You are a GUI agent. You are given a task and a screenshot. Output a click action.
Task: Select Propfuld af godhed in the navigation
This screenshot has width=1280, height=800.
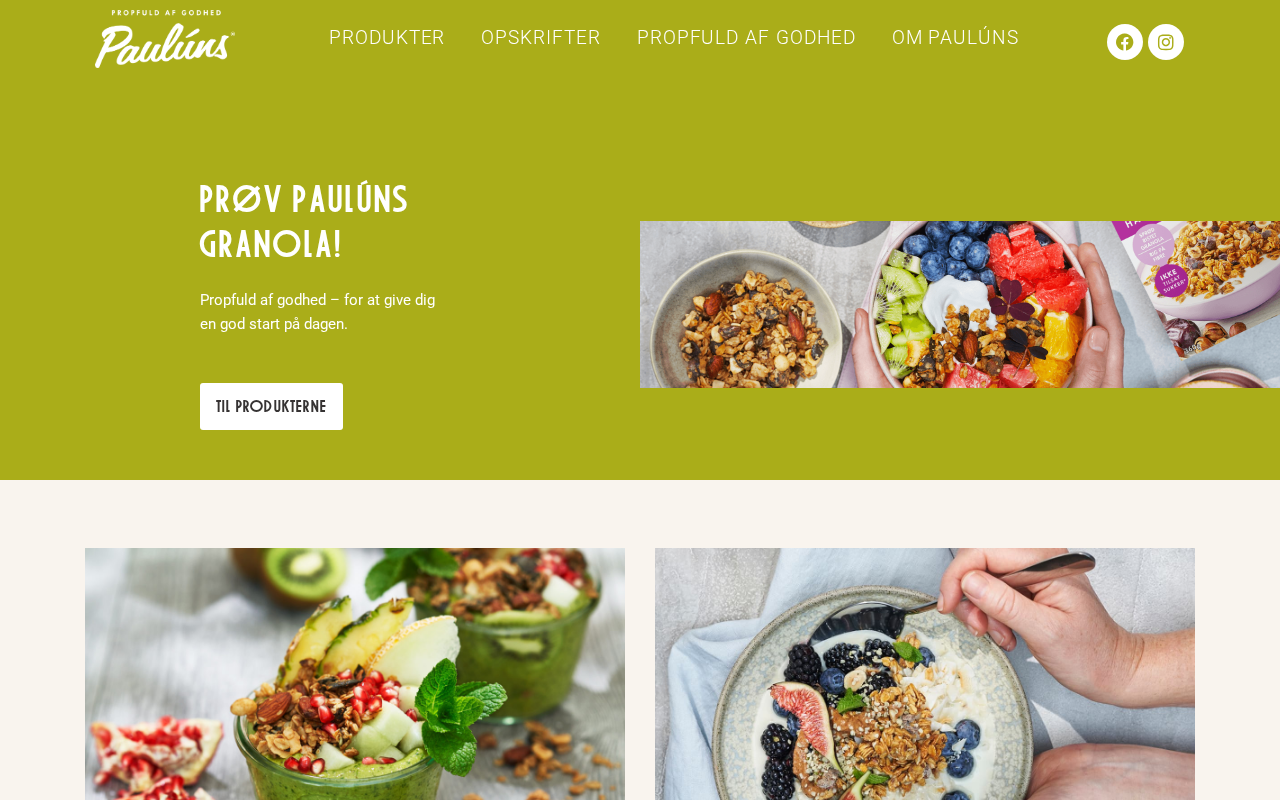point(746,37)
